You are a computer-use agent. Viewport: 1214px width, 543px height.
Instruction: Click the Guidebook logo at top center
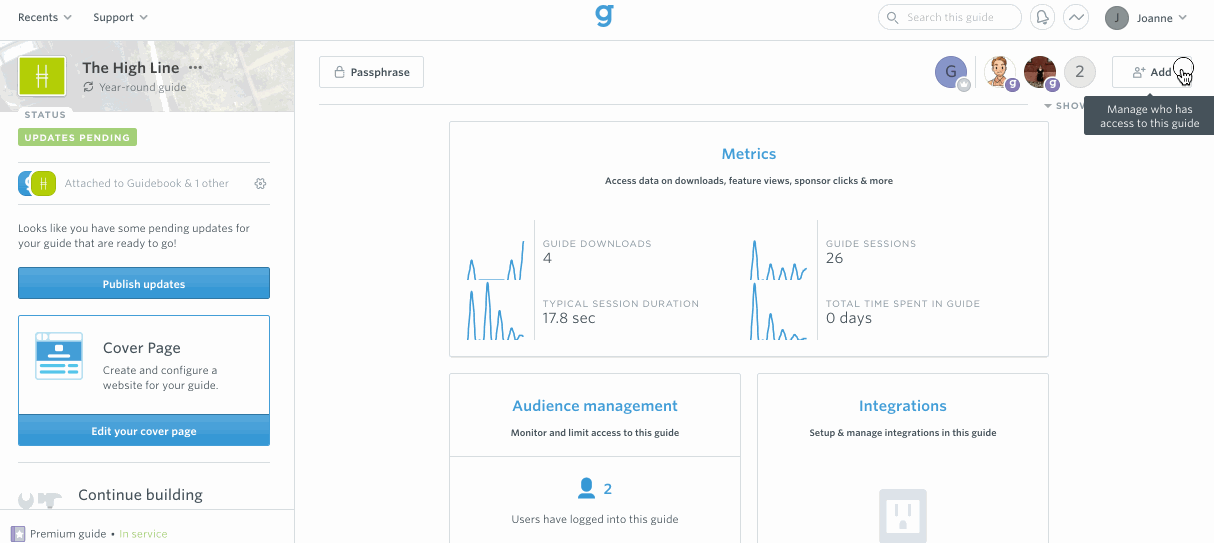pyautogui.click(x=604, y=15)
